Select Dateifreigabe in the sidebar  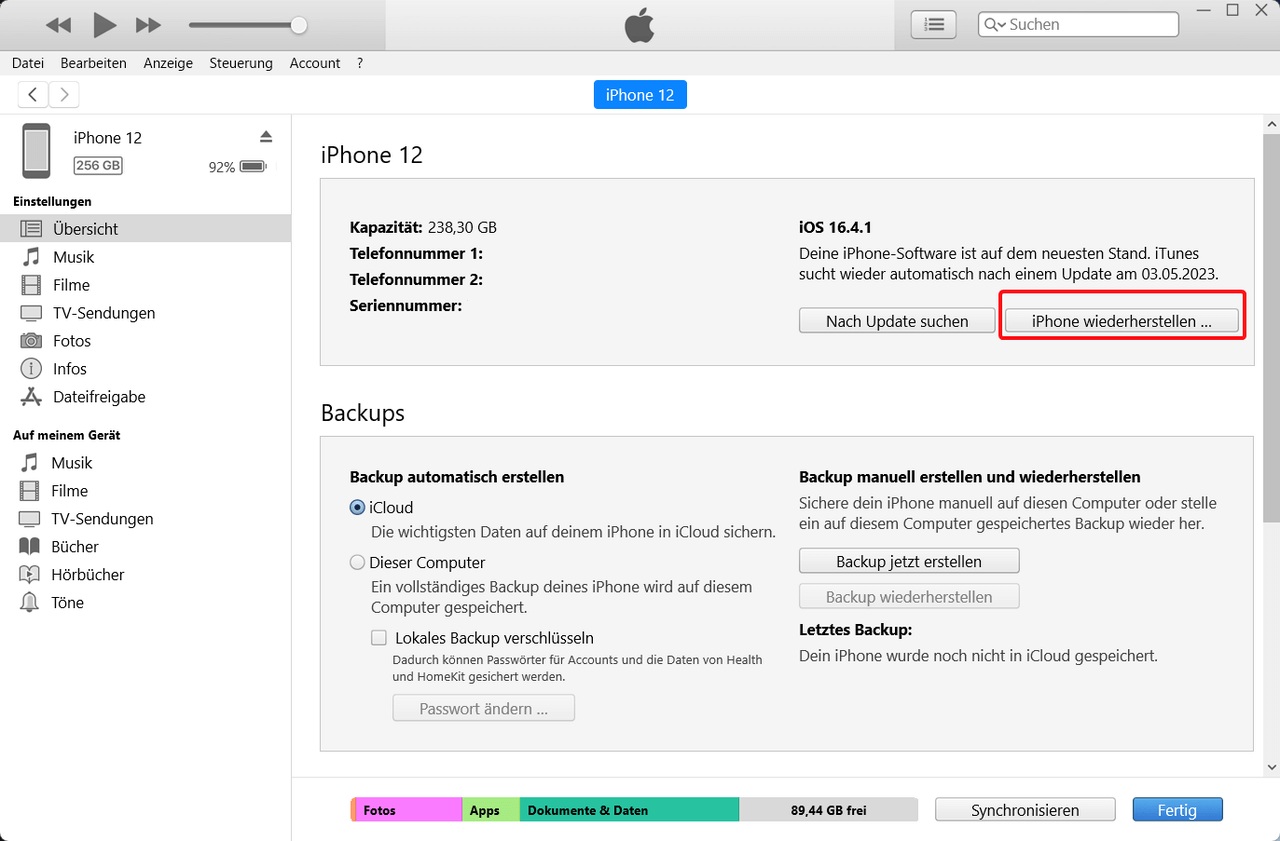point(98,397)
